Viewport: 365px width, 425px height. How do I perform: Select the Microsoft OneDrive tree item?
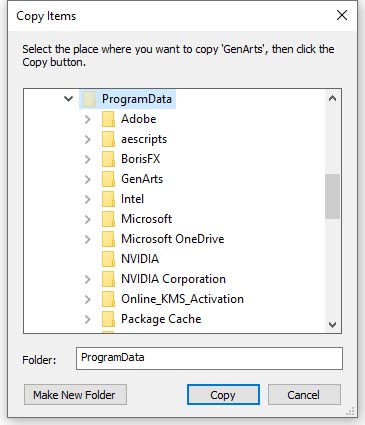click(163, 239)
